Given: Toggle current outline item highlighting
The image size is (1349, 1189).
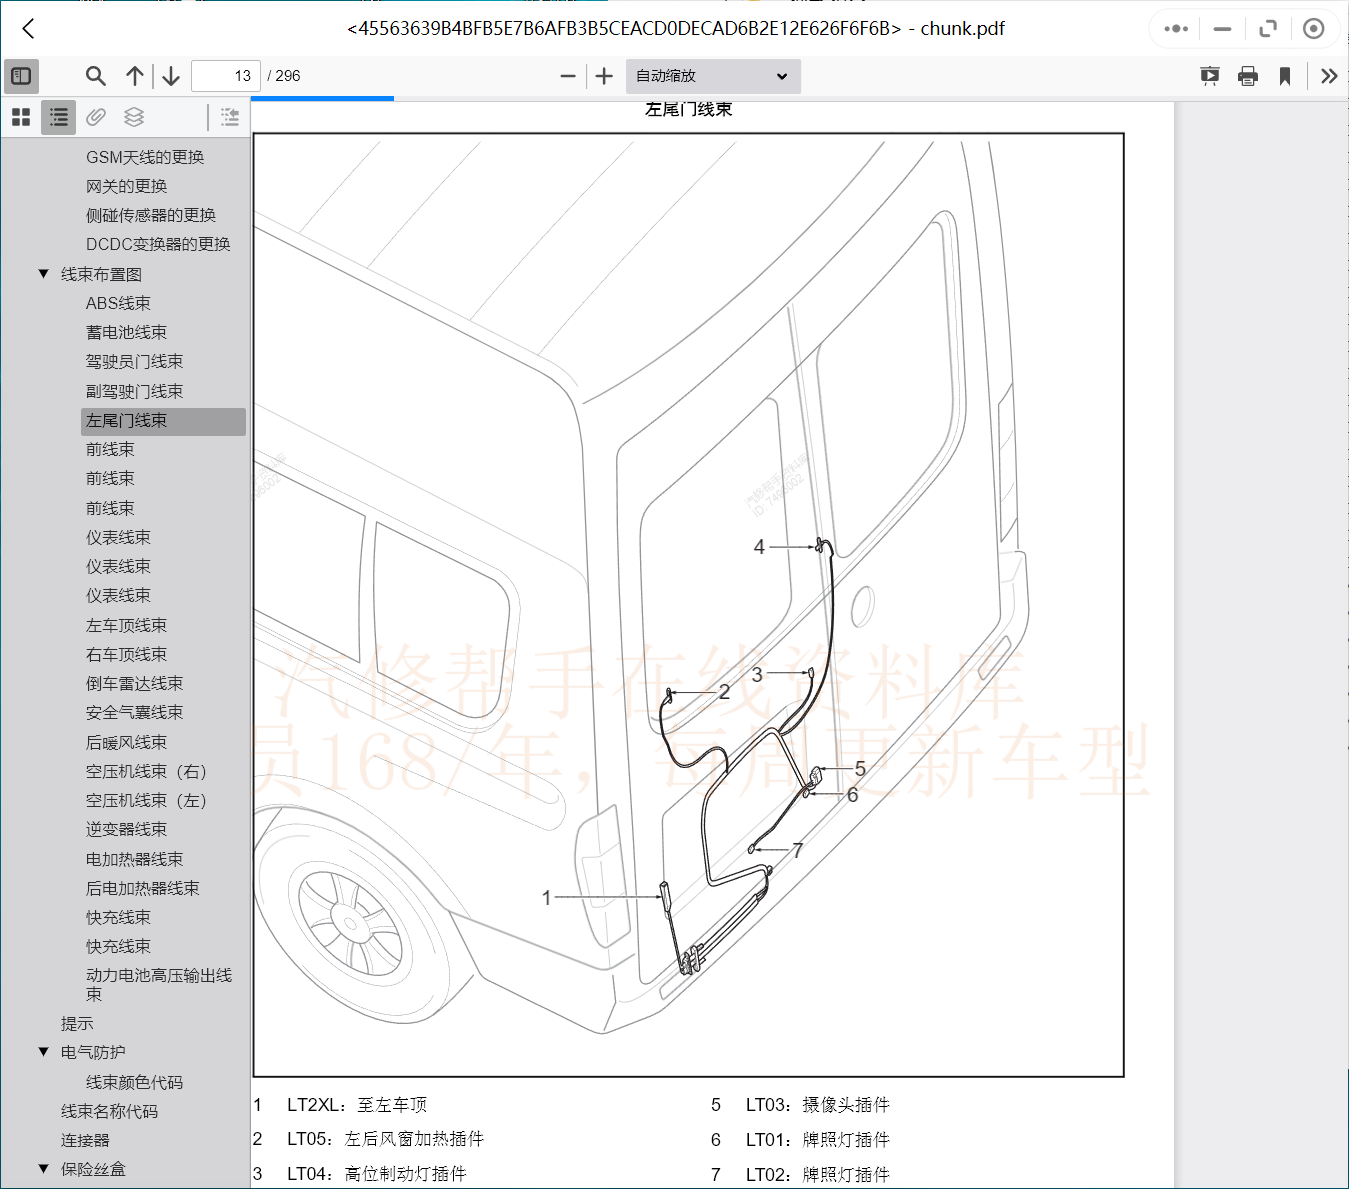Looking at the screenshot, I should click(x=229, y=117).
